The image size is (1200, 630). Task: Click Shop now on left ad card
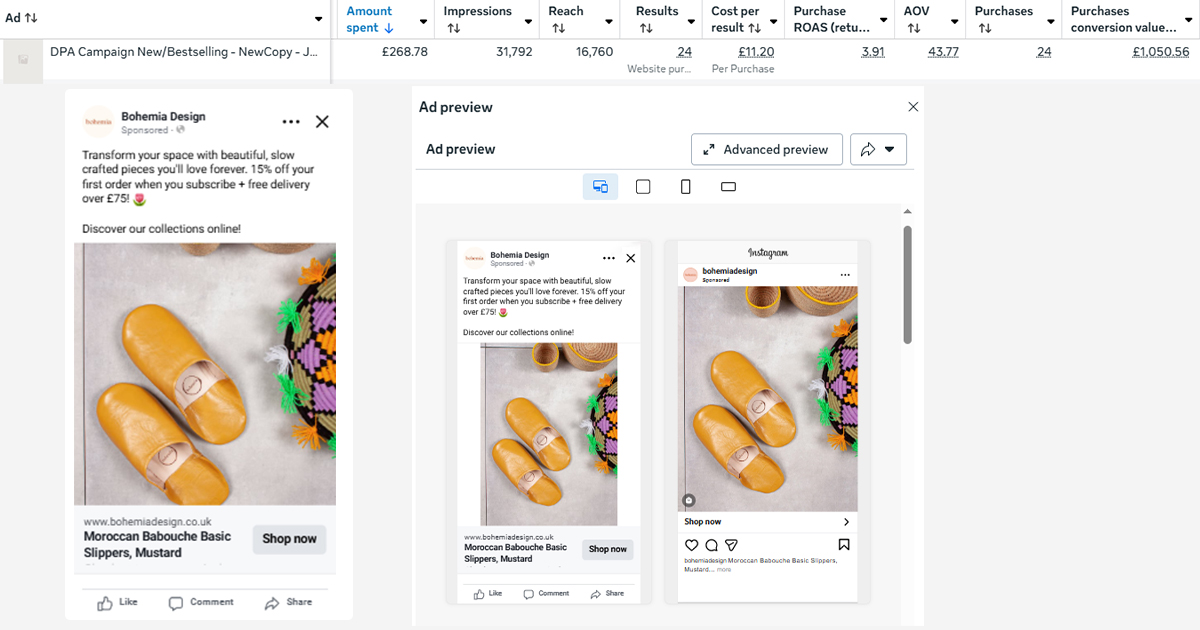click(289, 538)
